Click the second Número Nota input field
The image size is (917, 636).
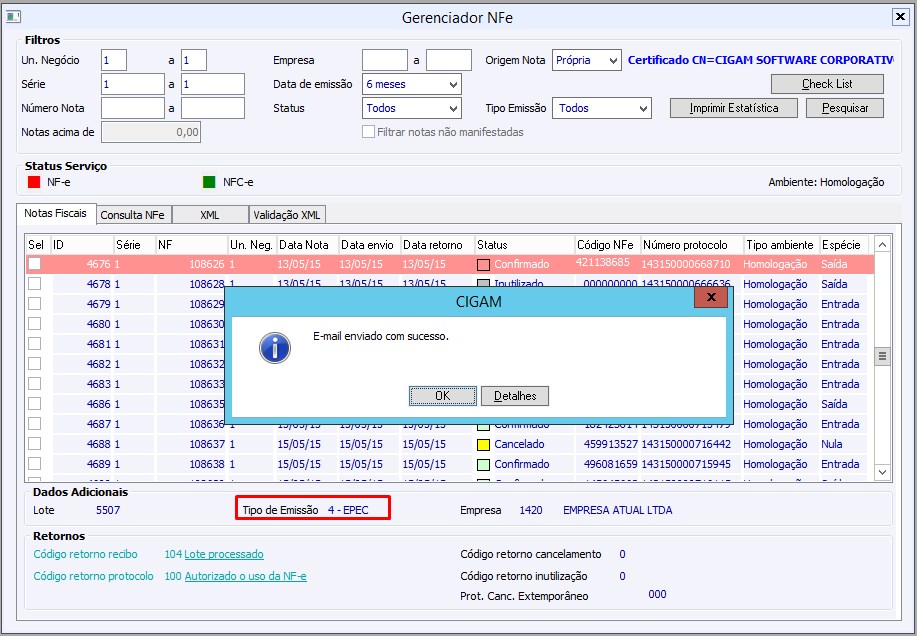213,108
